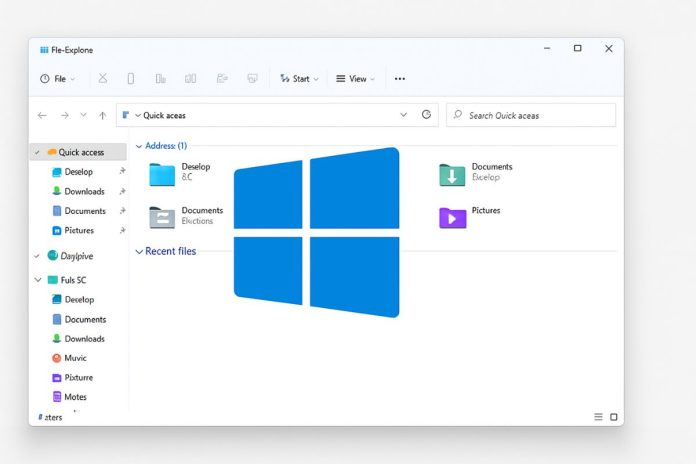Go back with the left arrow

pos(42,115)
